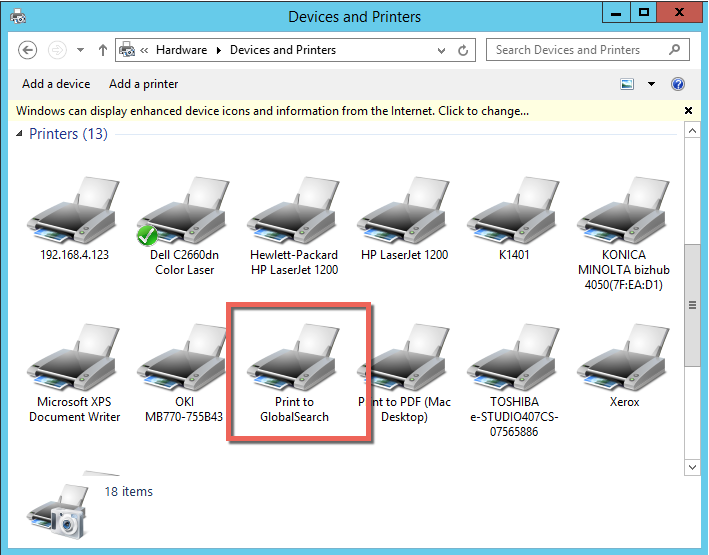Click the TOSHIBA e-STUDIO407CS printer icon

[514, 361]
